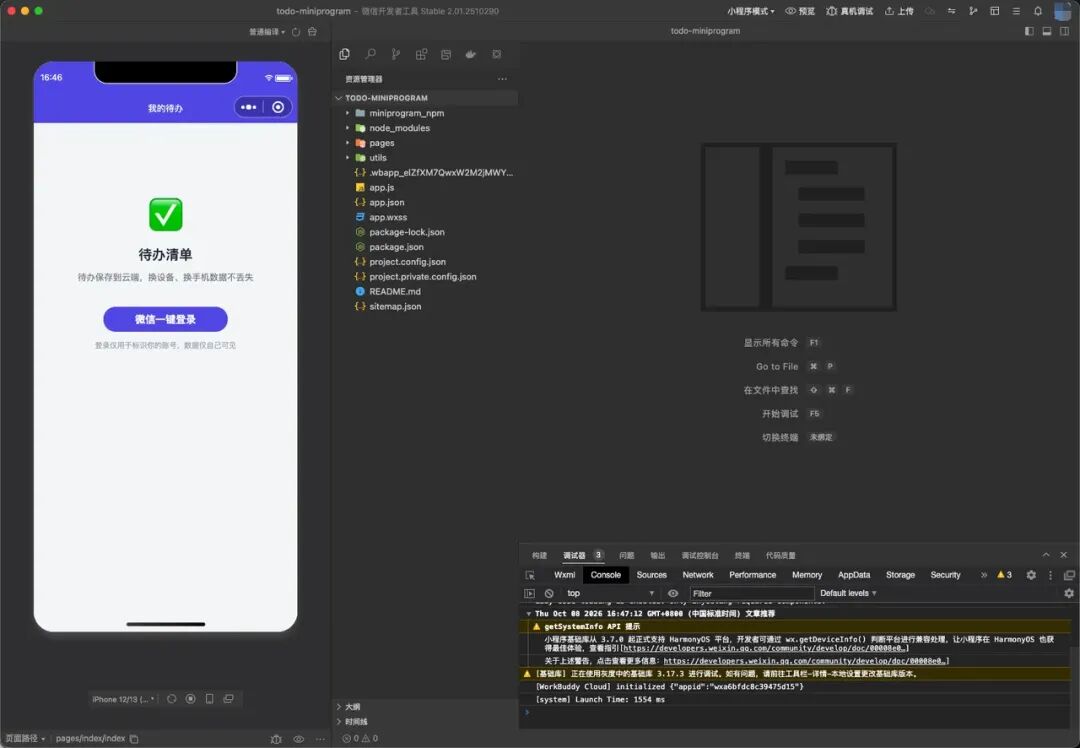Image resolution: width=1080 pixels, height=748 pixels.
Task: Detach the simulator into a separate window
Action: [229, 698]
